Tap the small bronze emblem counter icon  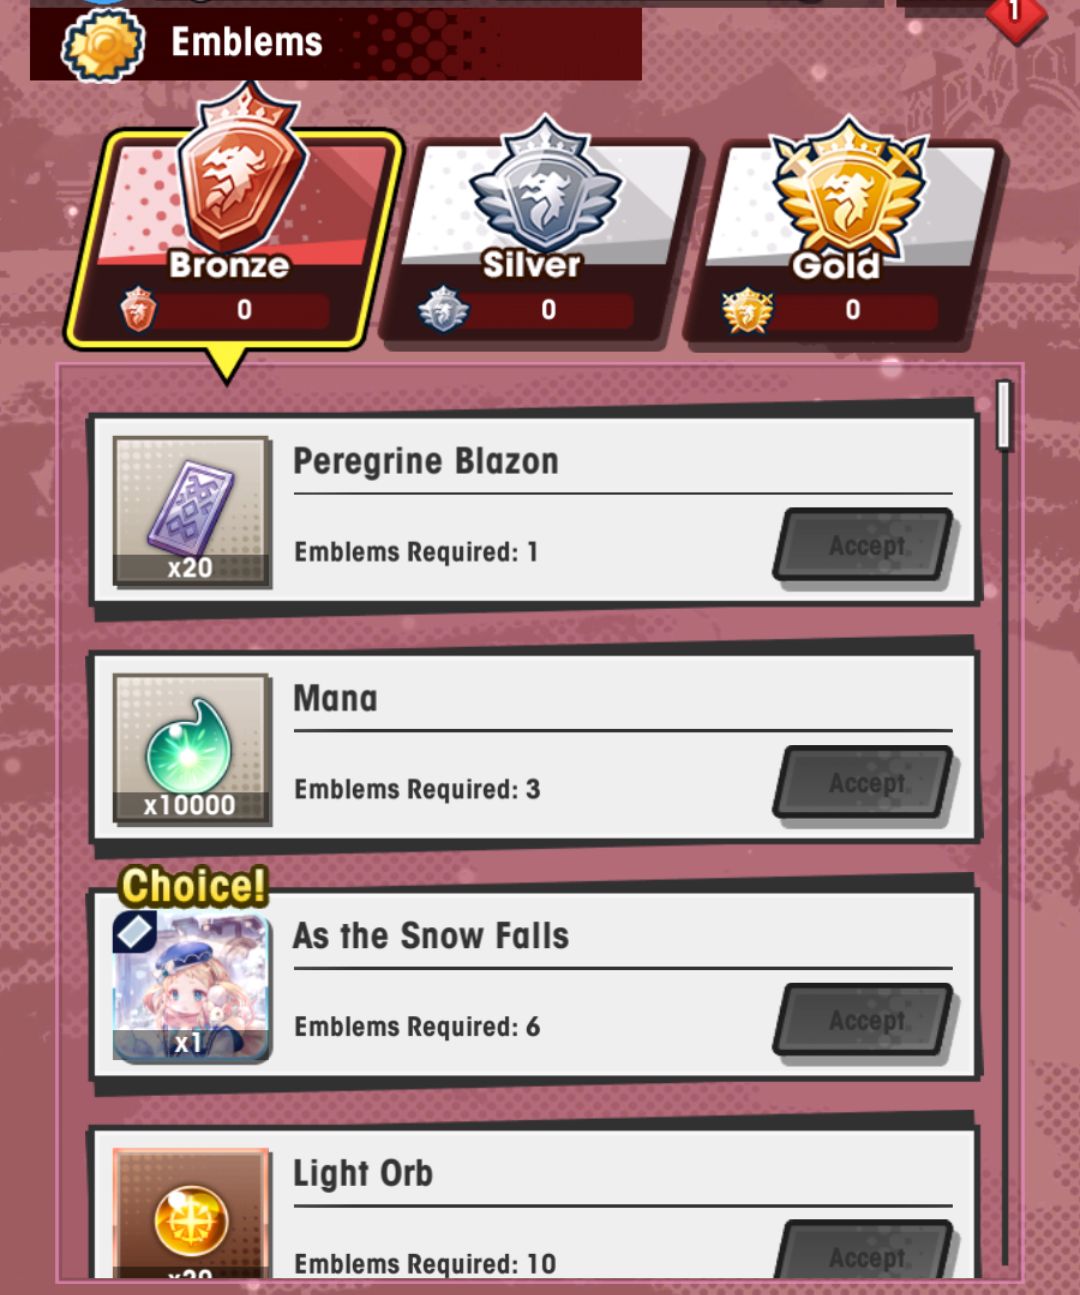(x=138, y=309)
